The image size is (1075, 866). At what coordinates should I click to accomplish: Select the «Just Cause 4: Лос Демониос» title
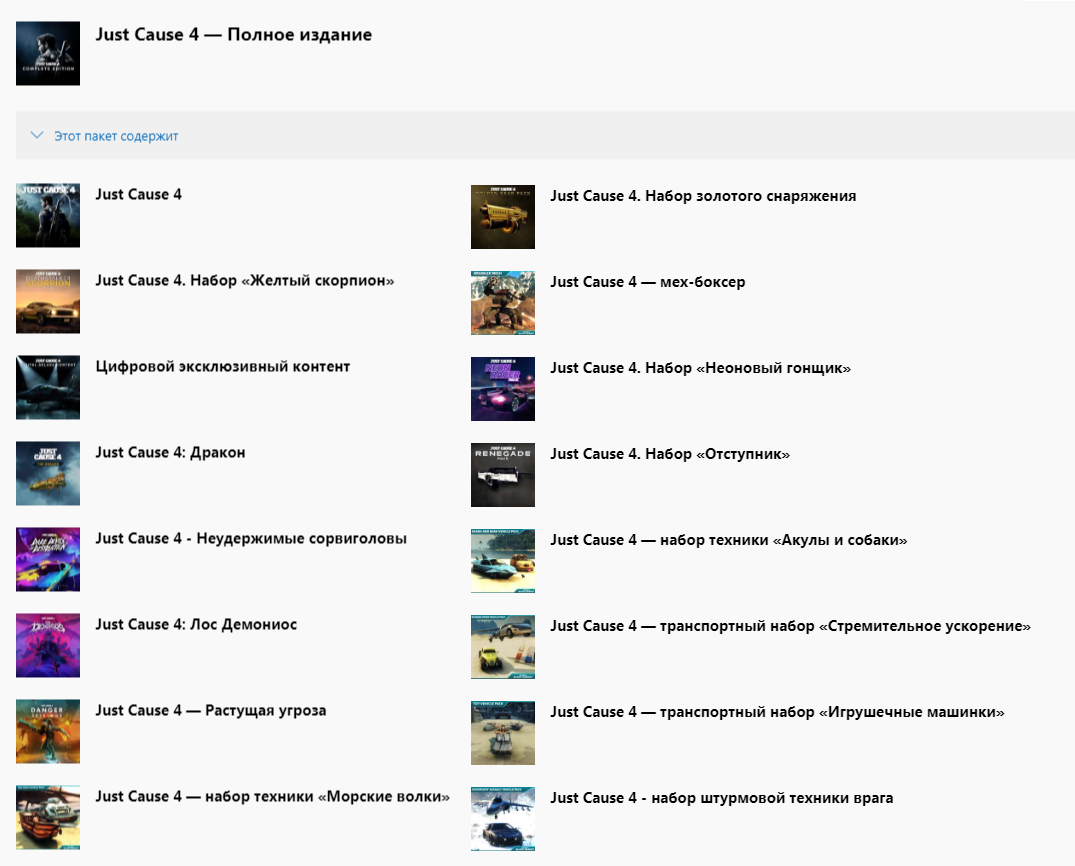point(196,625)
